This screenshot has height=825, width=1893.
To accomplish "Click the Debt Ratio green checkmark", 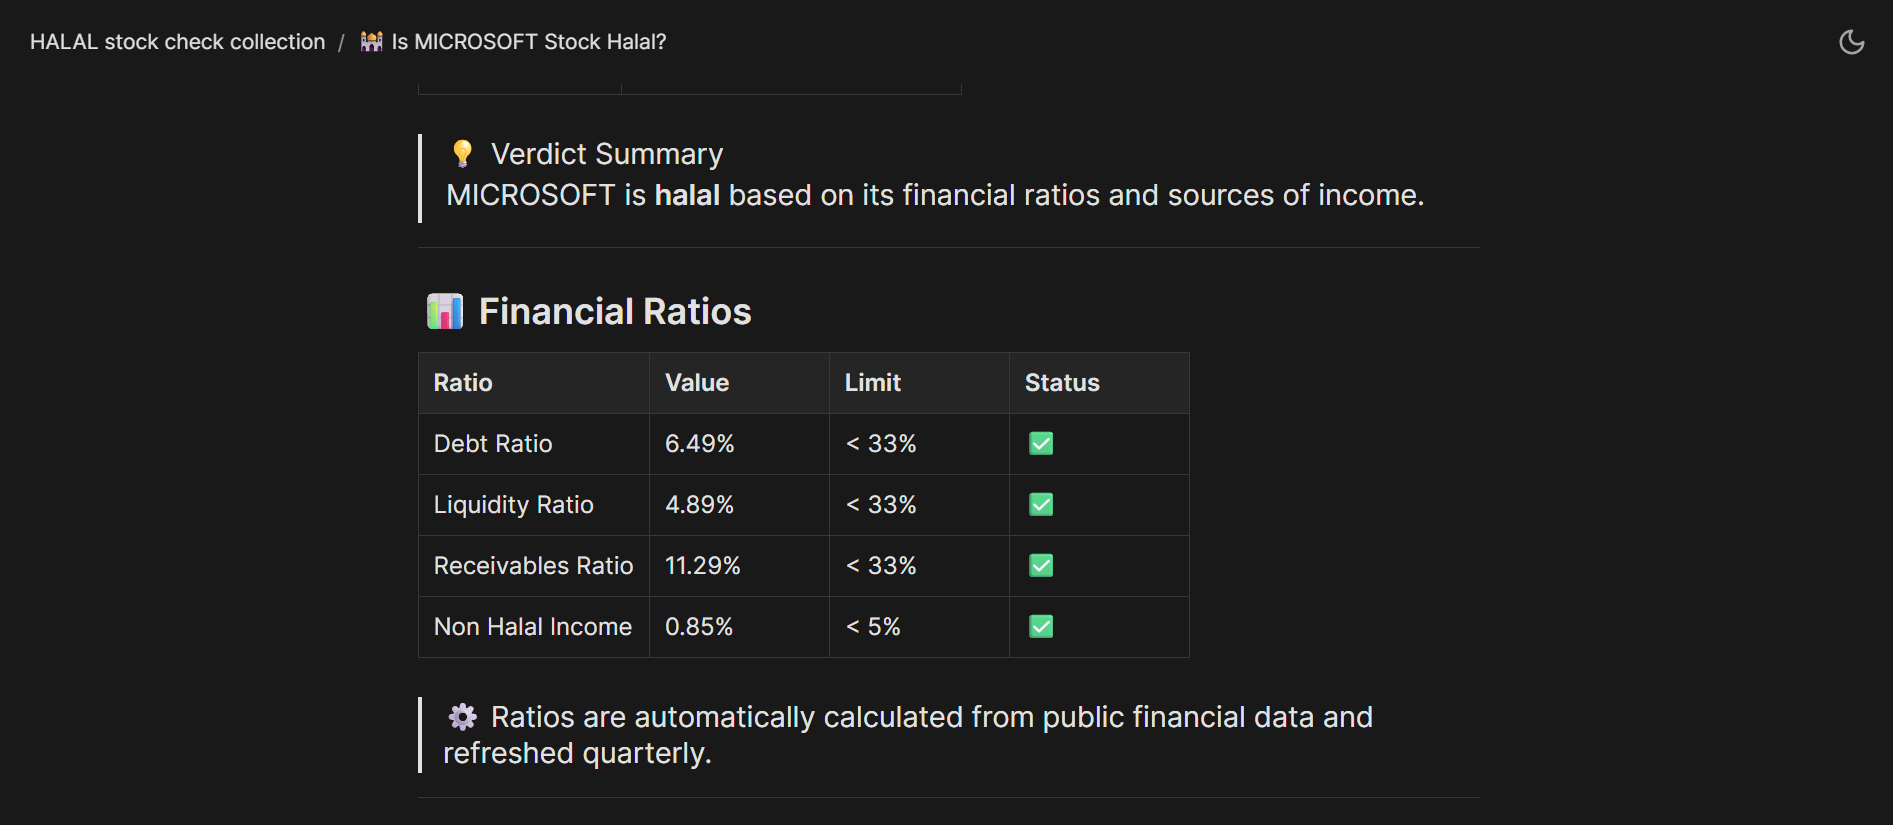I will 1041,444.
